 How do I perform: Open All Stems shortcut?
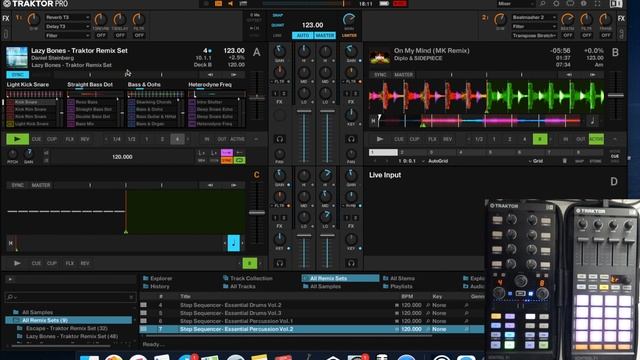(x=399, y=278)
